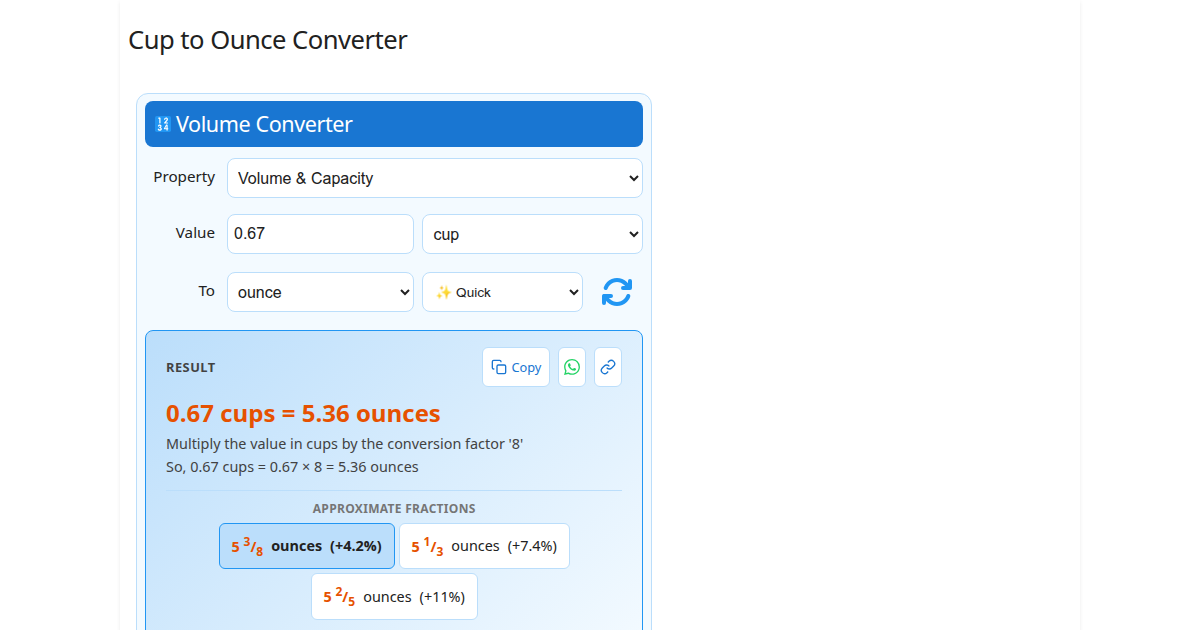Viewport: 1200px width, 630px height.
Task: Open the ounce target unit dropdown
Action: [320, 292]
